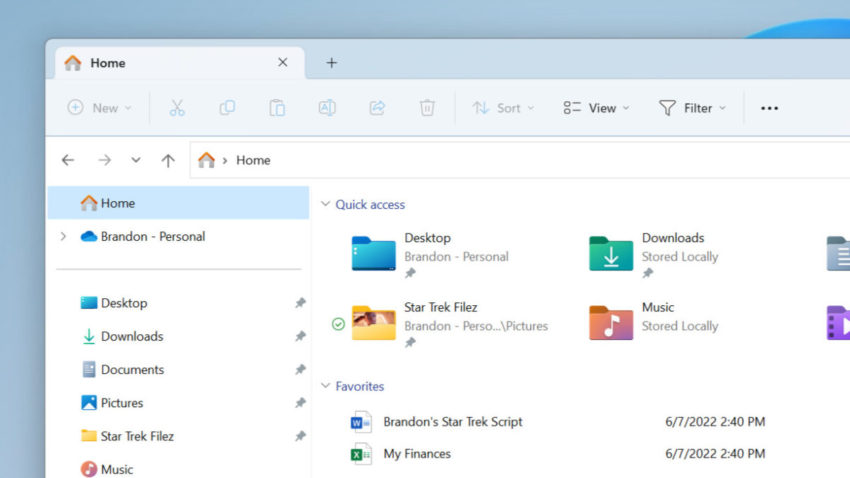Click the Delete trash can icon
The height and width of the screenshot is (478, 850).
pyautogui.click(x=427, y=108)
